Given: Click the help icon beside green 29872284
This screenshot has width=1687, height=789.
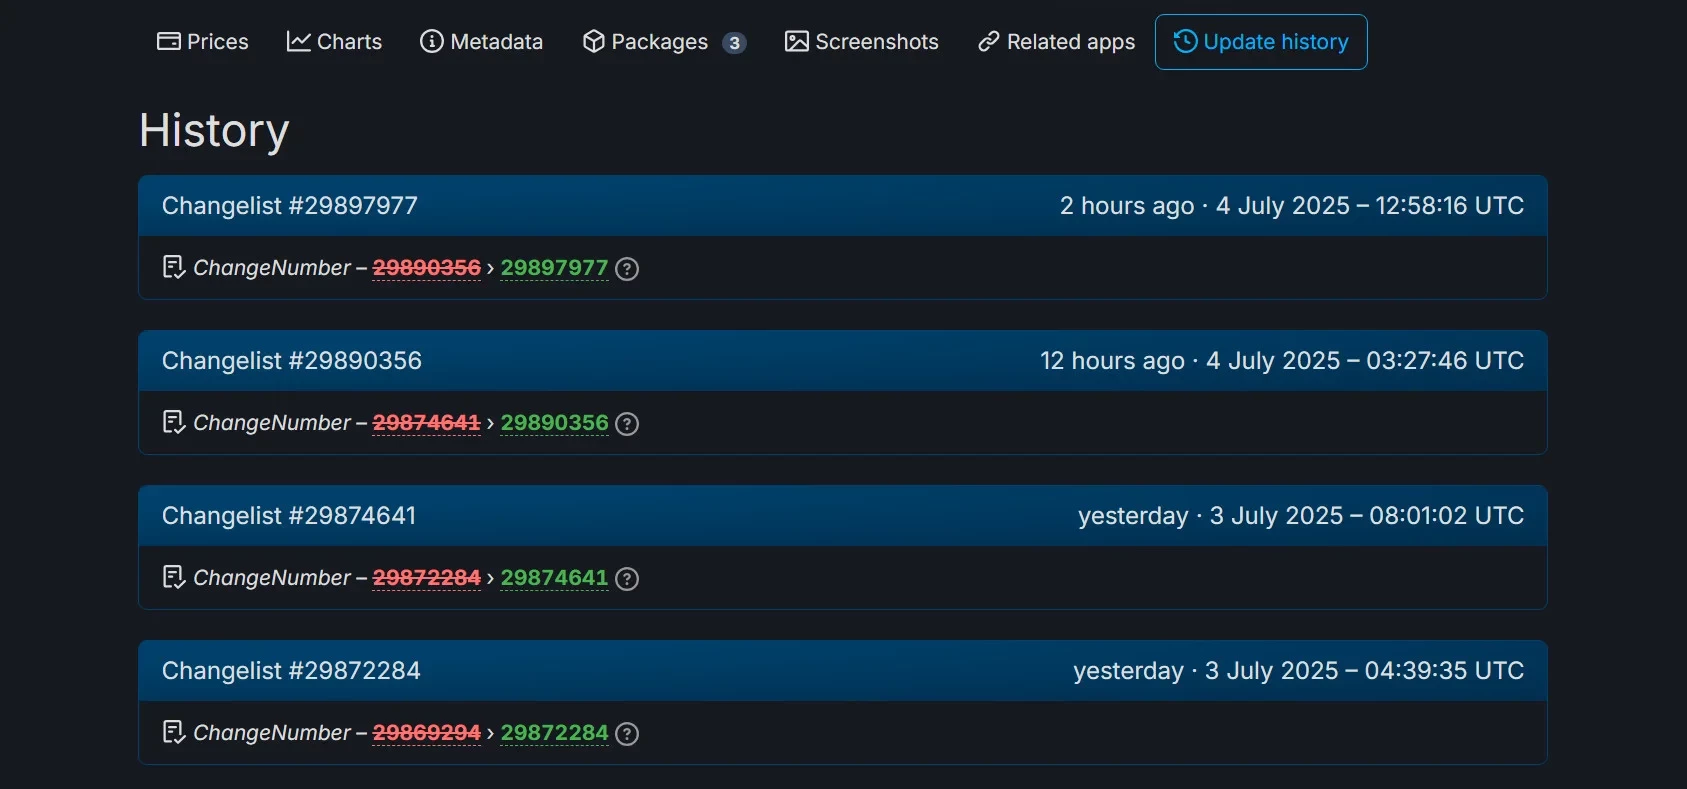Looking at the screenshot, I should [627, 734].
